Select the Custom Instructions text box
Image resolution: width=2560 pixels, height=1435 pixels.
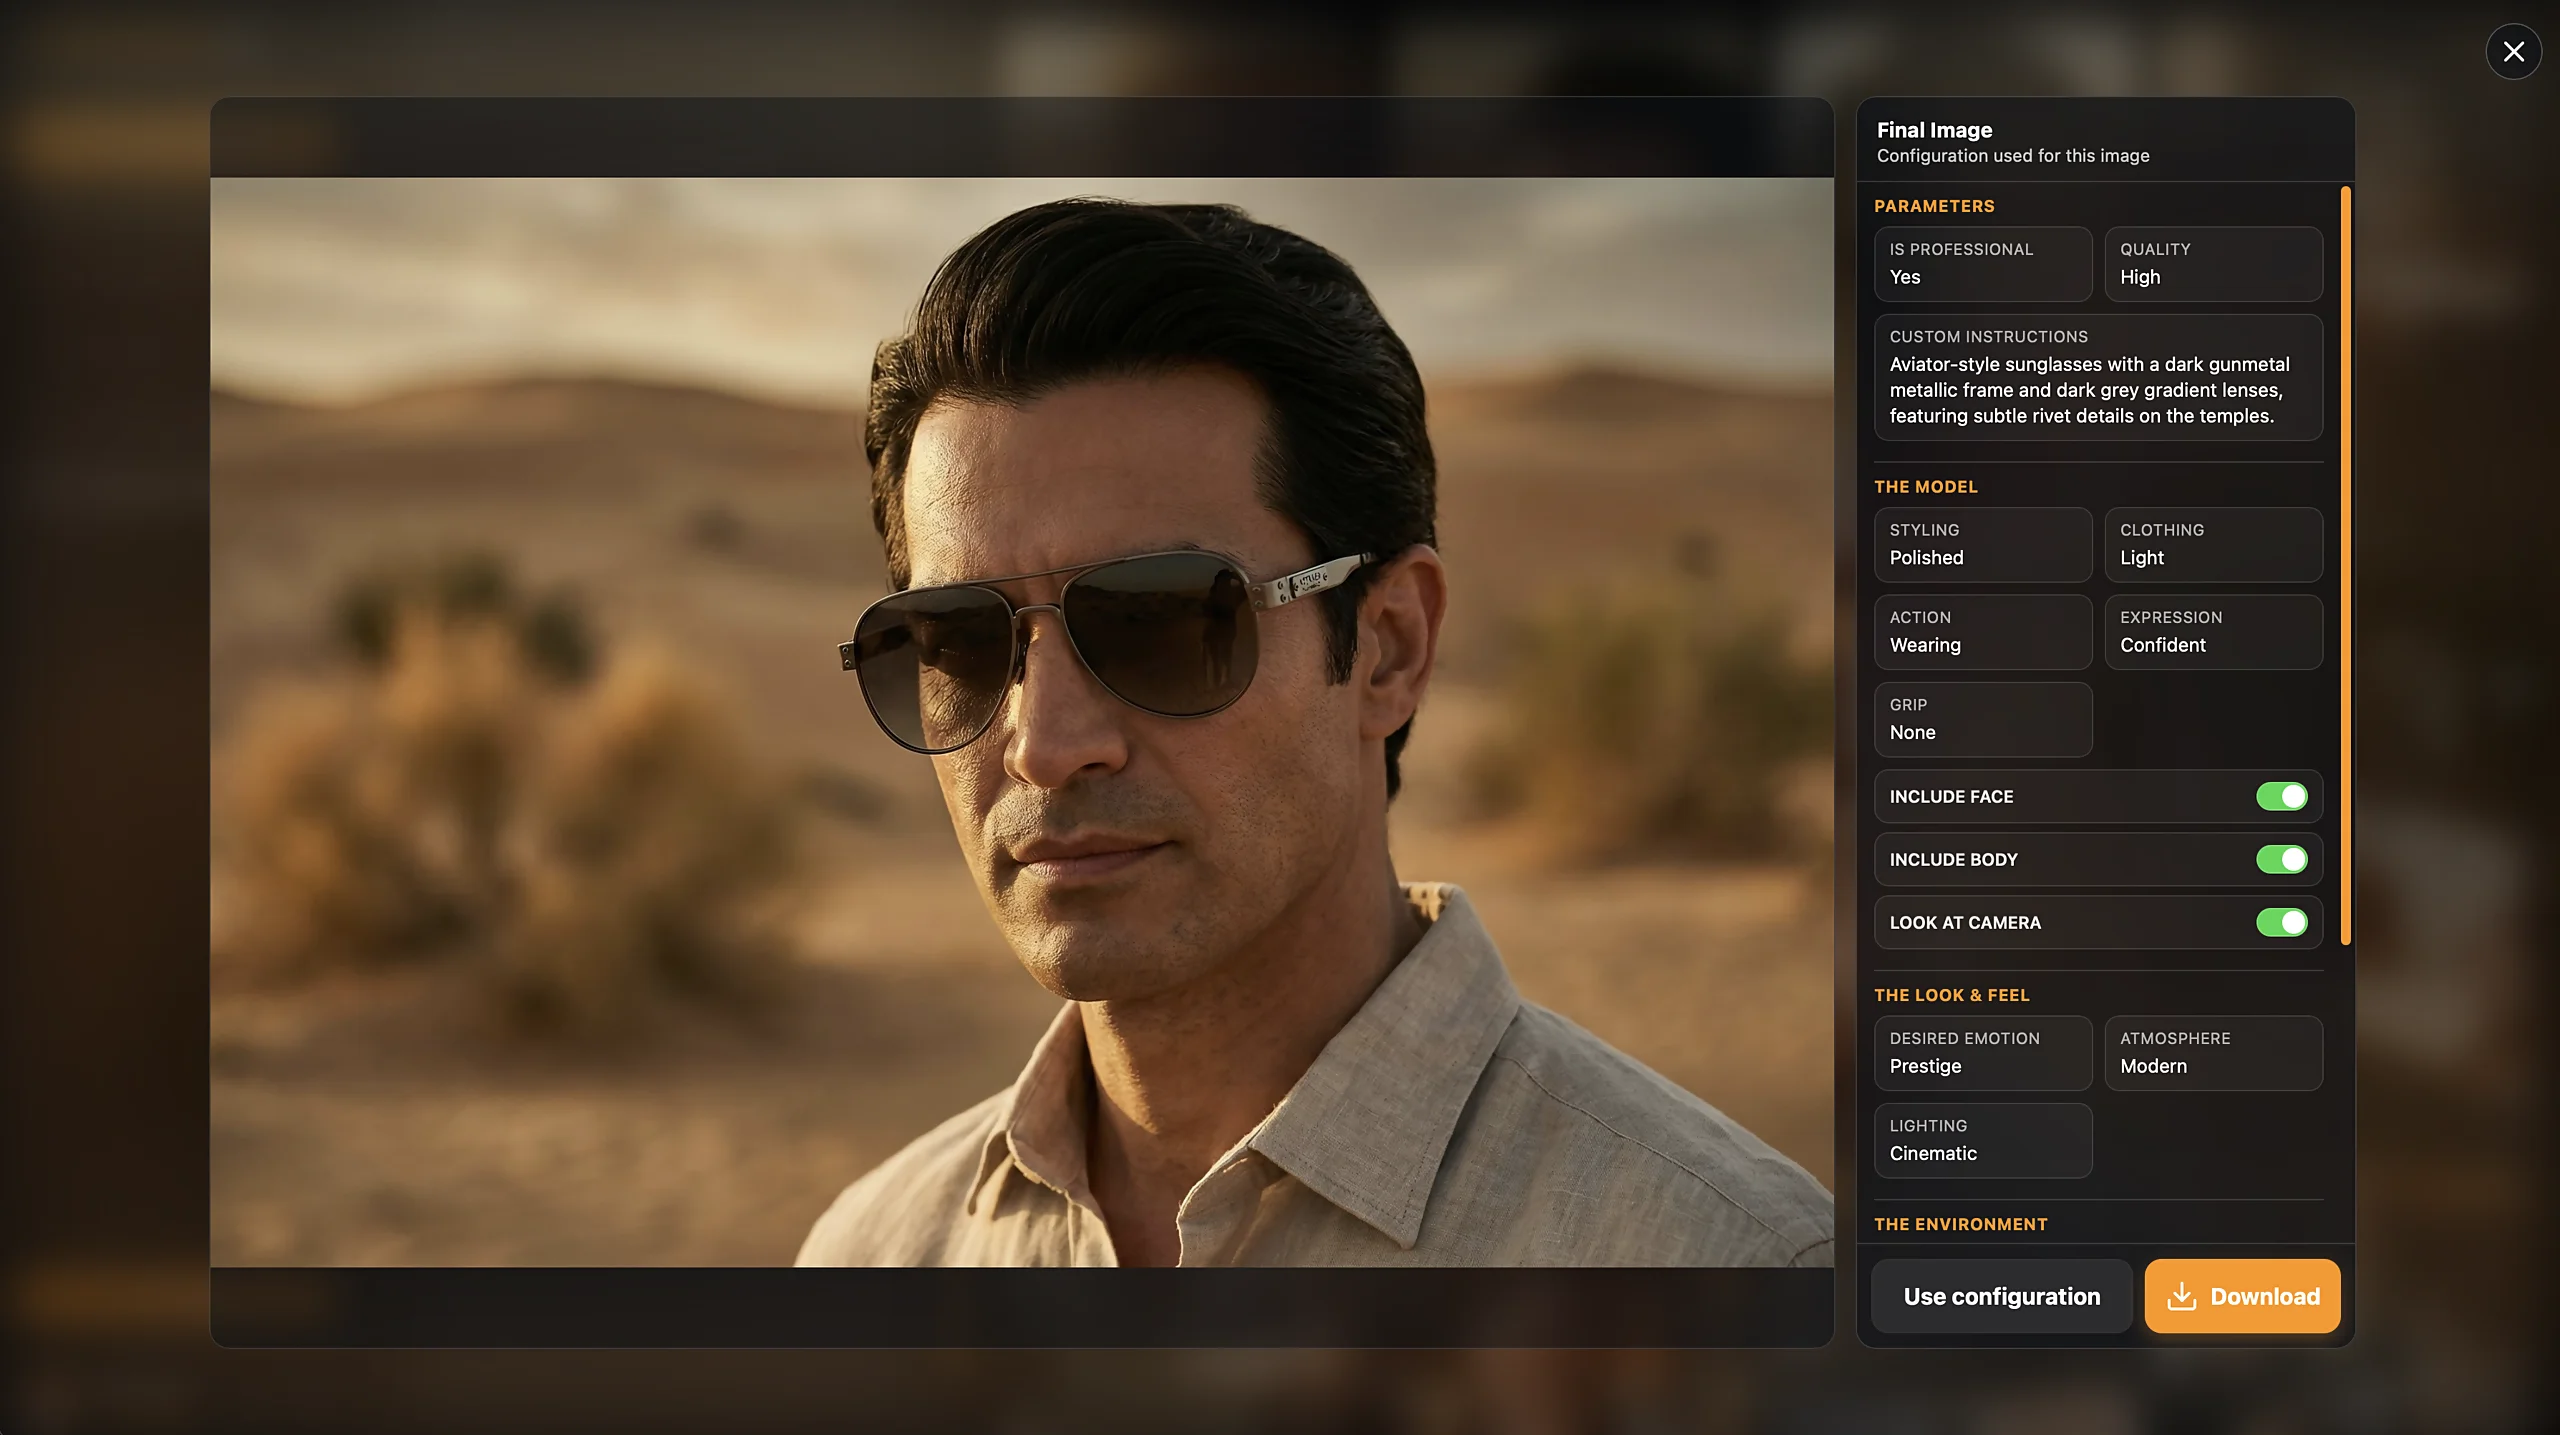tap(2097, 377)
